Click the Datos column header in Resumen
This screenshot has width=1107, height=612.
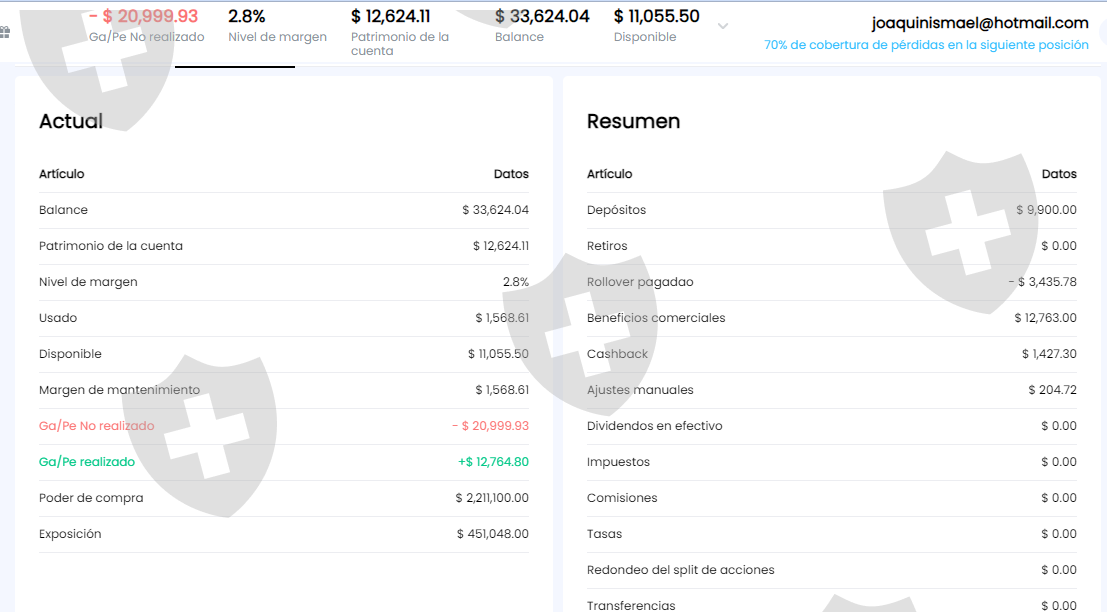[x=1059, y=174]
